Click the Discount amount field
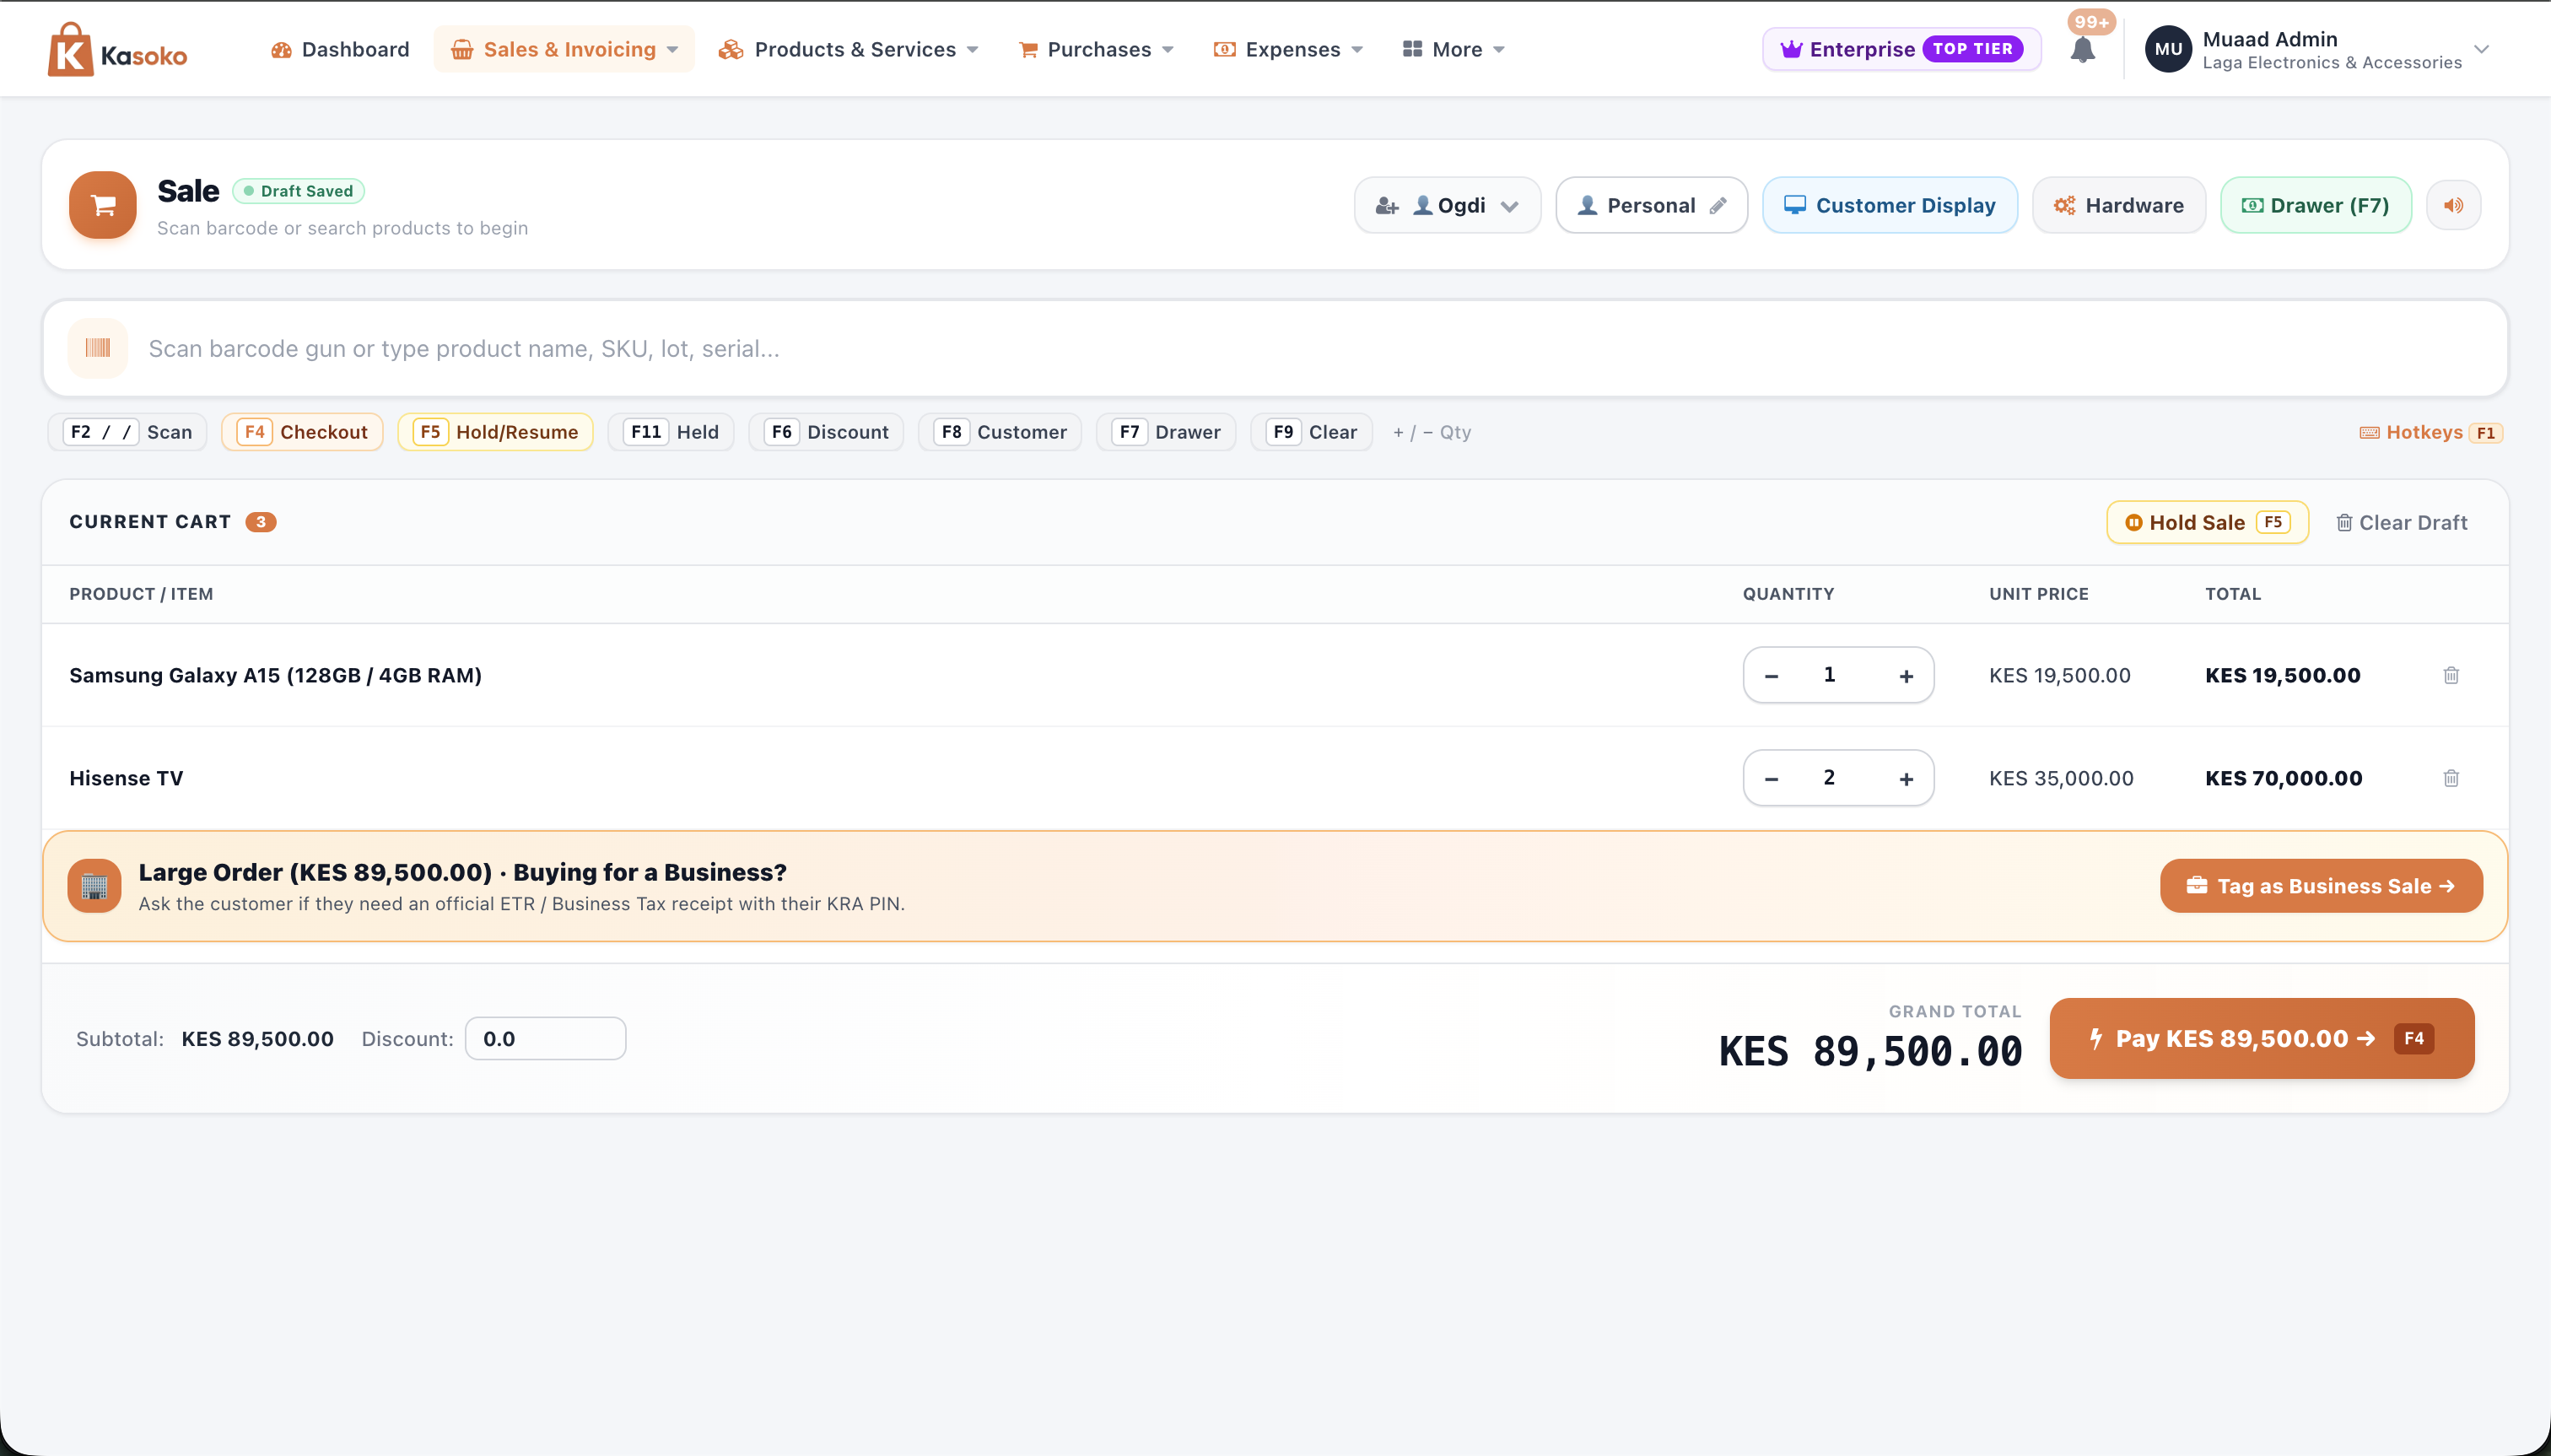This screenshot has height=1456, width=2551. pos(545,1038)
